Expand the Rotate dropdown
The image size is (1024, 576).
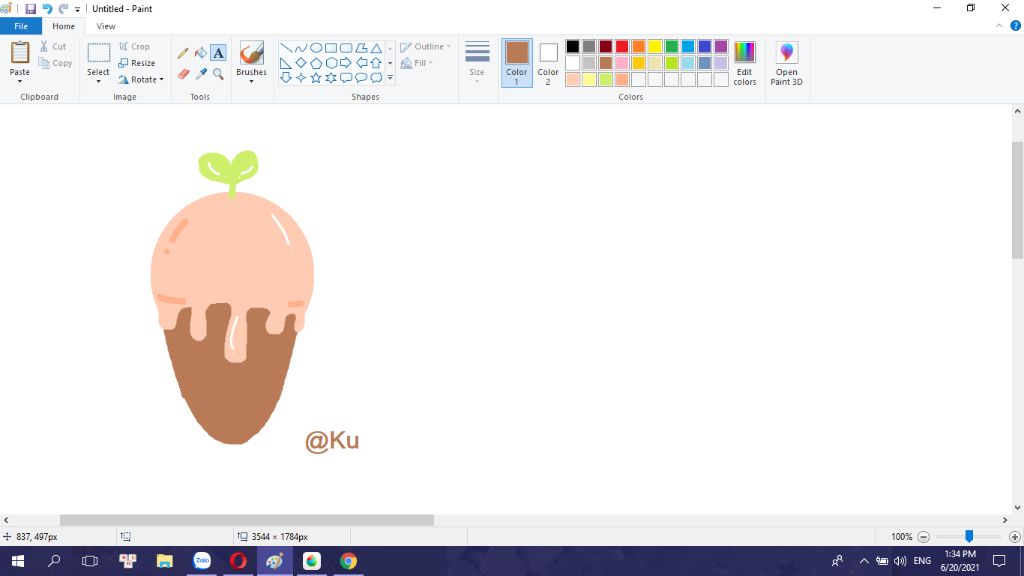(x=161, y=80)
